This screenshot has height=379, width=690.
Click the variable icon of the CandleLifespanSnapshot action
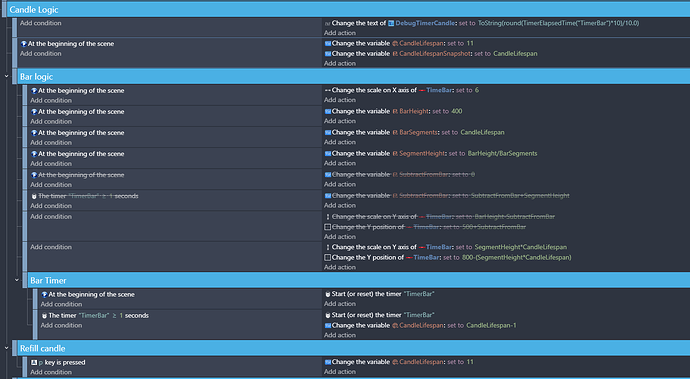point(328,54)
